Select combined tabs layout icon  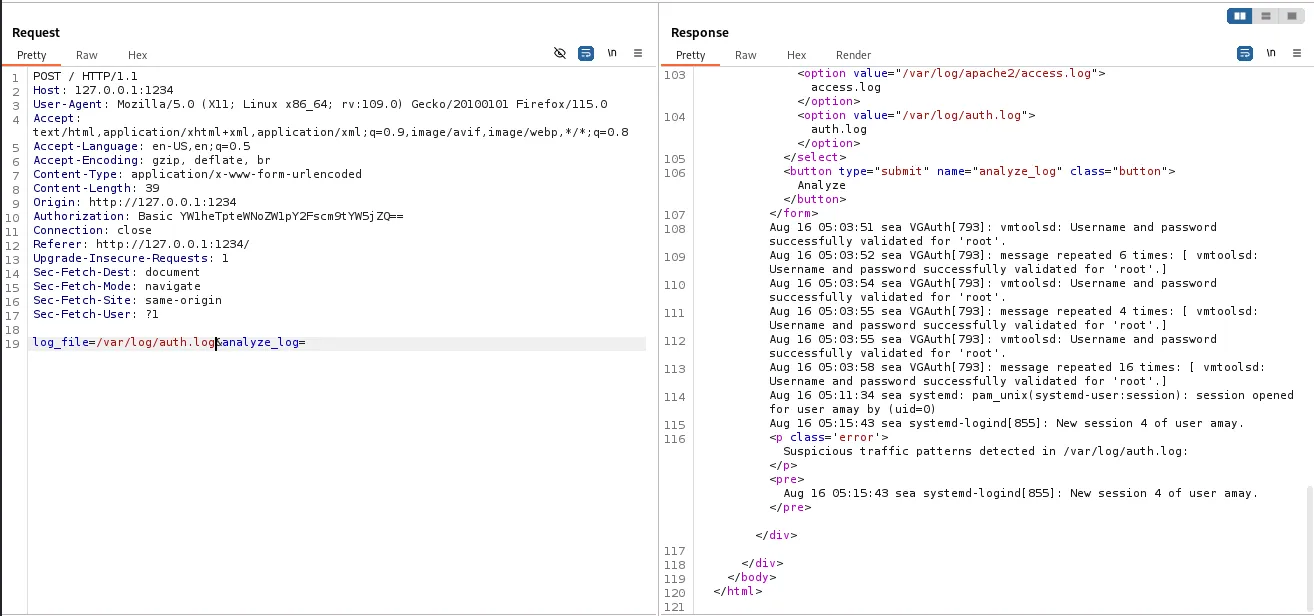(x=1292, y=16)
